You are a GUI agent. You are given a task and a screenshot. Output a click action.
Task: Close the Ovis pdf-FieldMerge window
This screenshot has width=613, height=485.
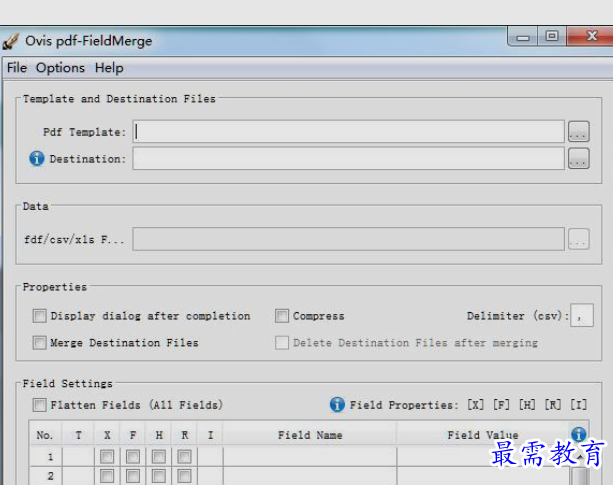point(591,37)
